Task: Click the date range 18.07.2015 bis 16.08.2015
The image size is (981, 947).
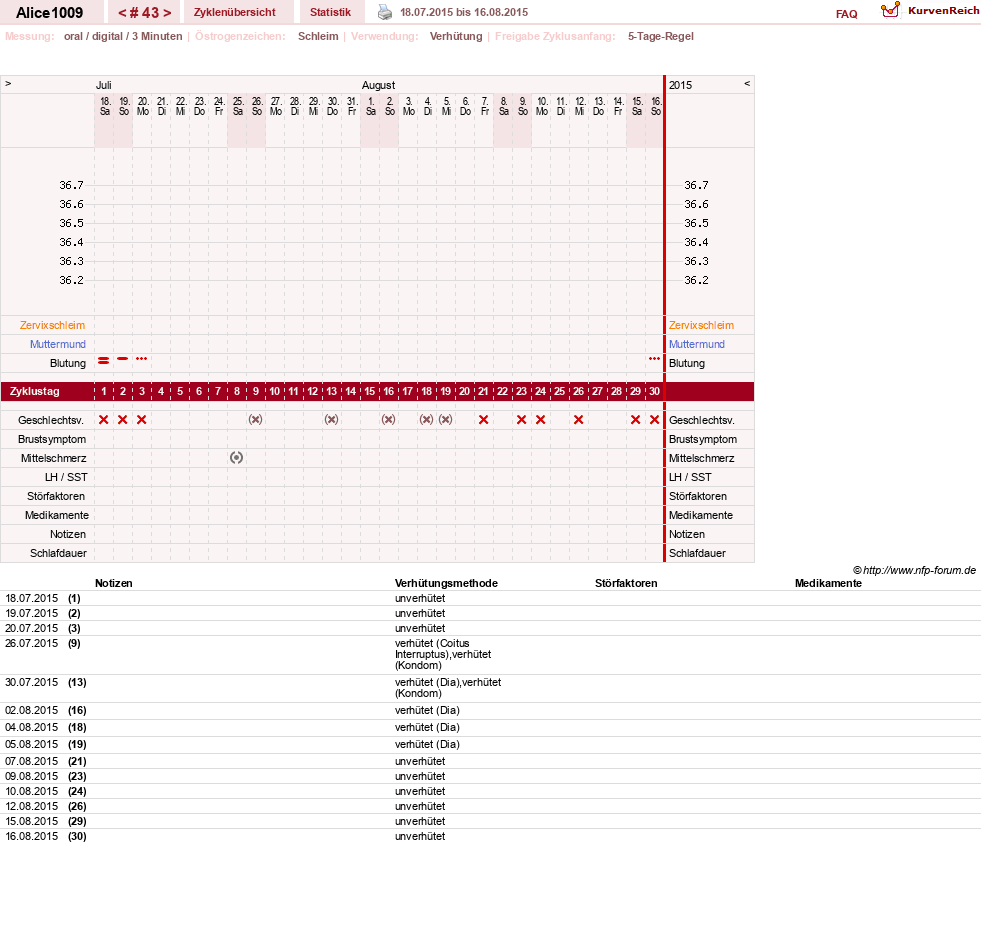Action: pyautogui.click(x=464, y=13)
